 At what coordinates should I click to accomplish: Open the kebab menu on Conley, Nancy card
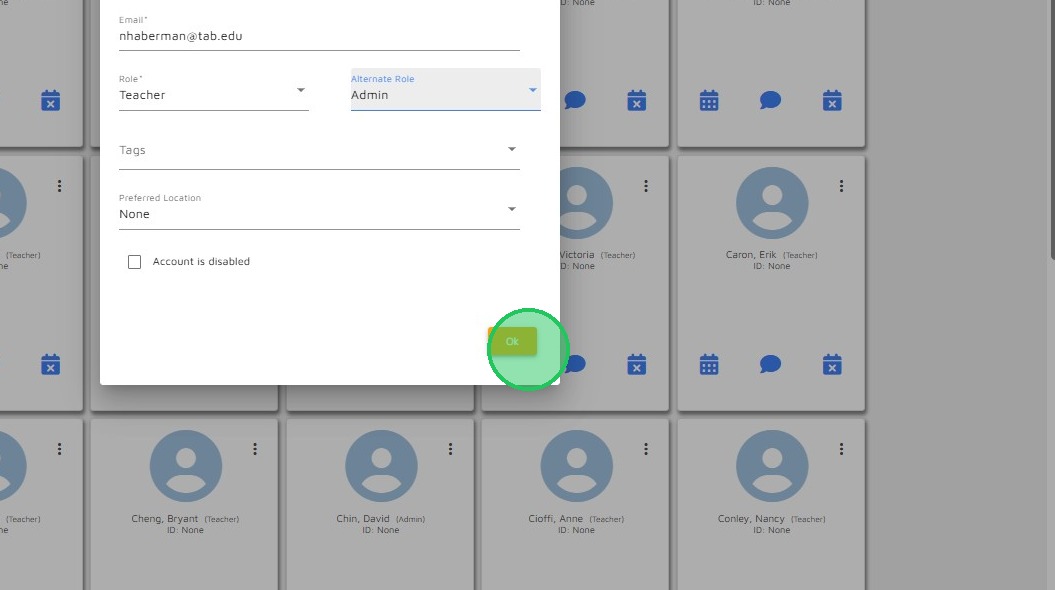click(841, 449)
